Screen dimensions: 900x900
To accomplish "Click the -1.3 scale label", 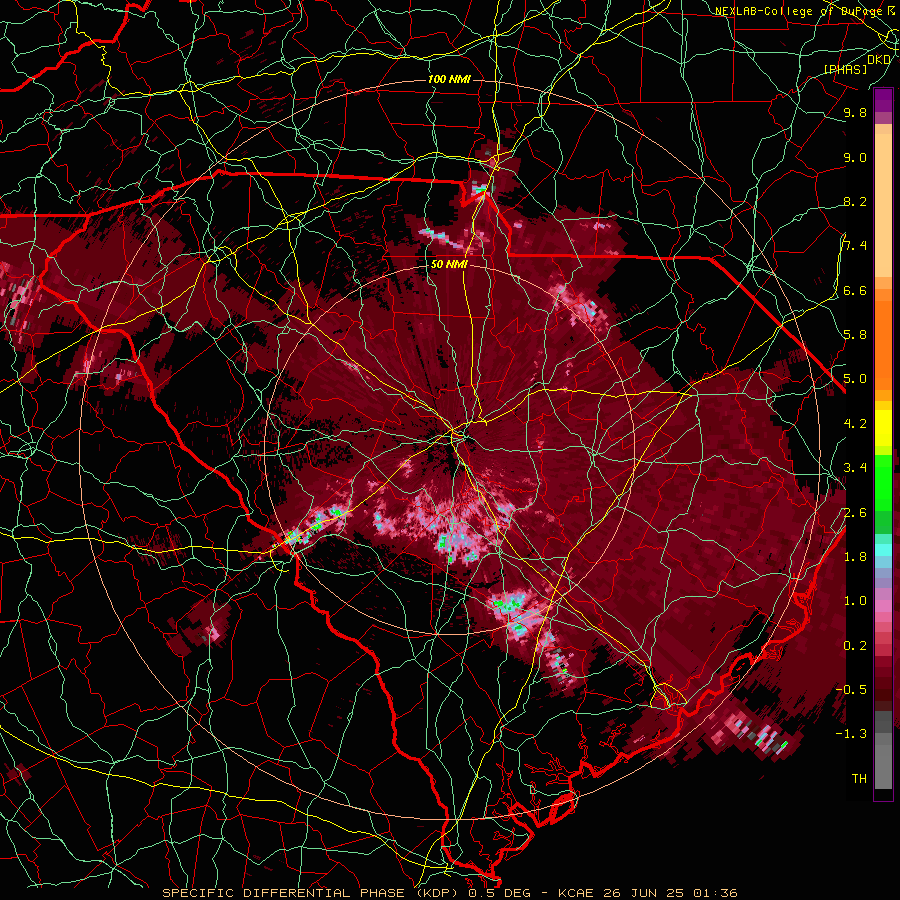I will pyautogui.click(x=851, y=734).
